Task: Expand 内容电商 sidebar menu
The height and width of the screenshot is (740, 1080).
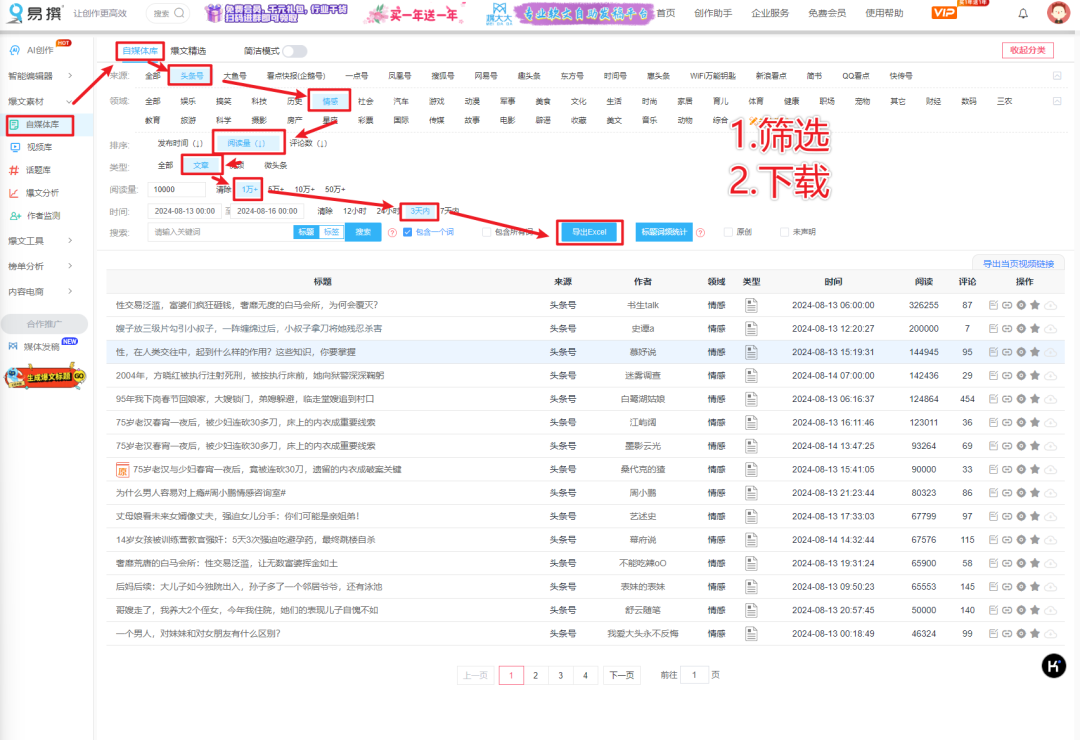Action: [x=40, y=291]
